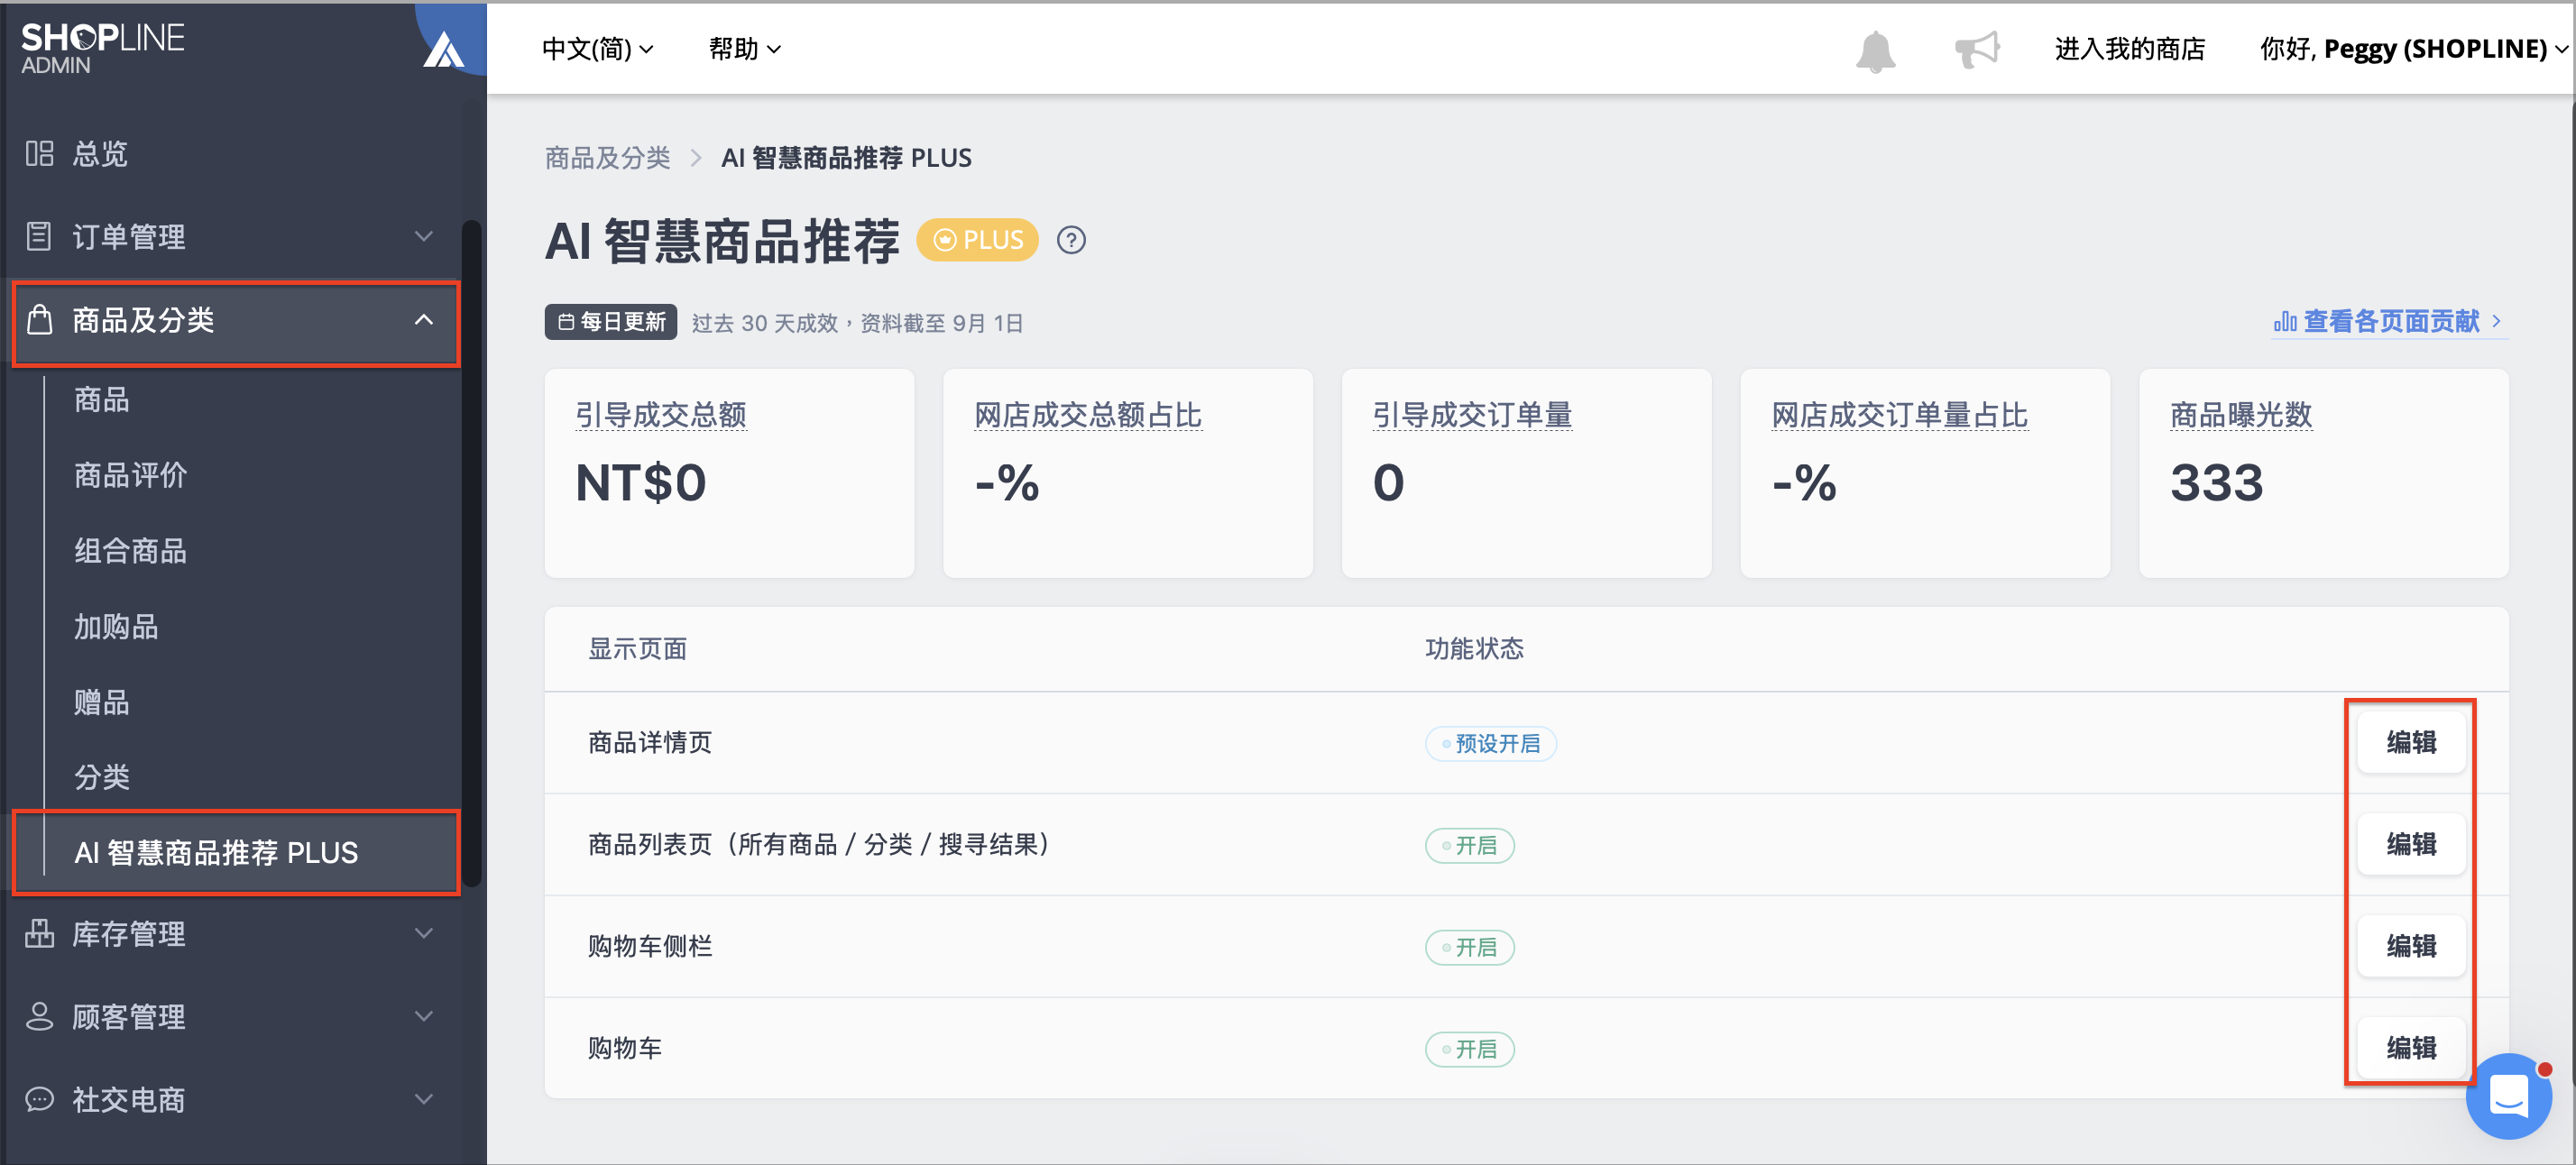Image resolution: width=2576 pixels, height=1165 pixels.
Task: Click 编辑 for 商品列表页 row
Action: (2411, 844)
